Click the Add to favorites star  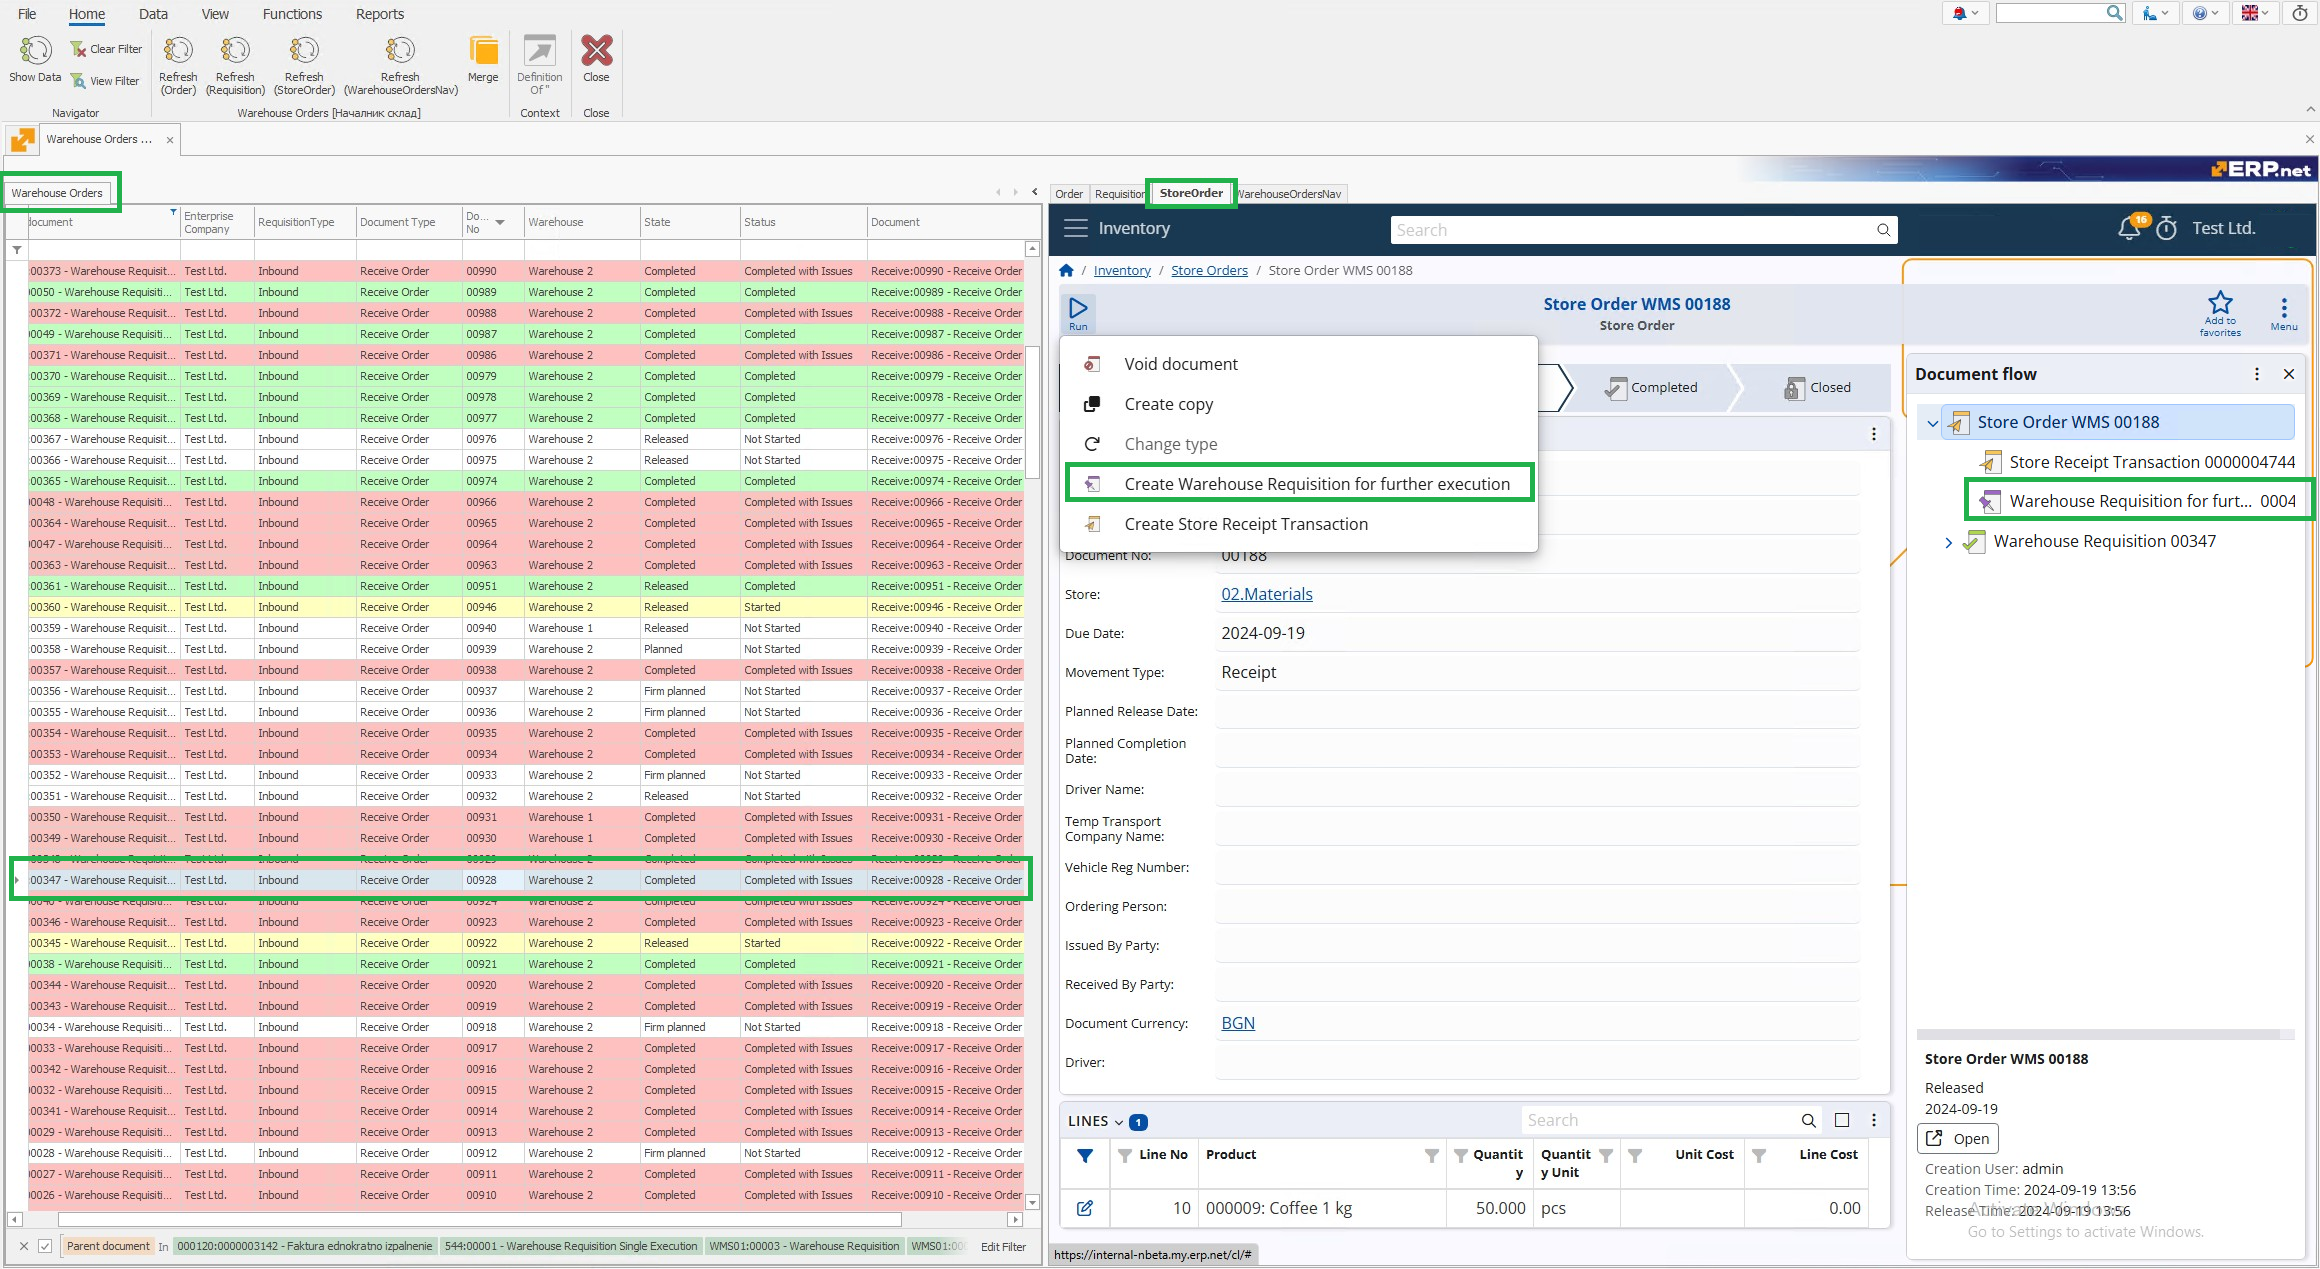tap(2220, 303)
